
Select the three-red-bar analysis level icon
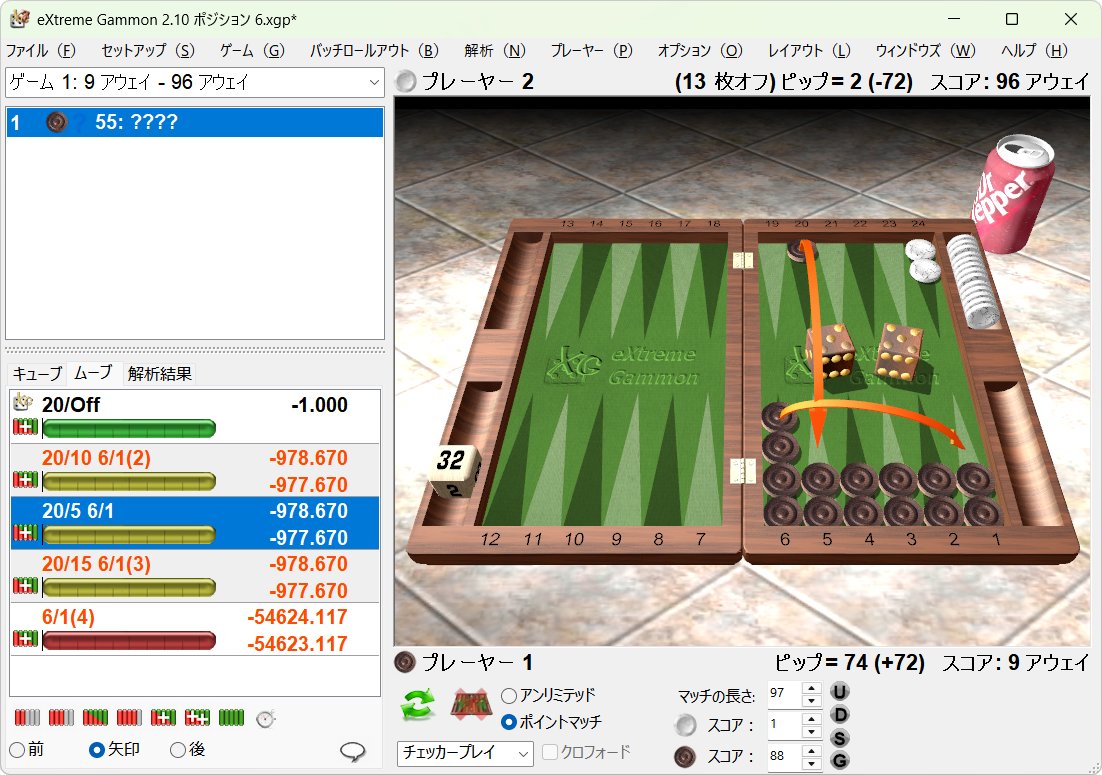(61, 717)
